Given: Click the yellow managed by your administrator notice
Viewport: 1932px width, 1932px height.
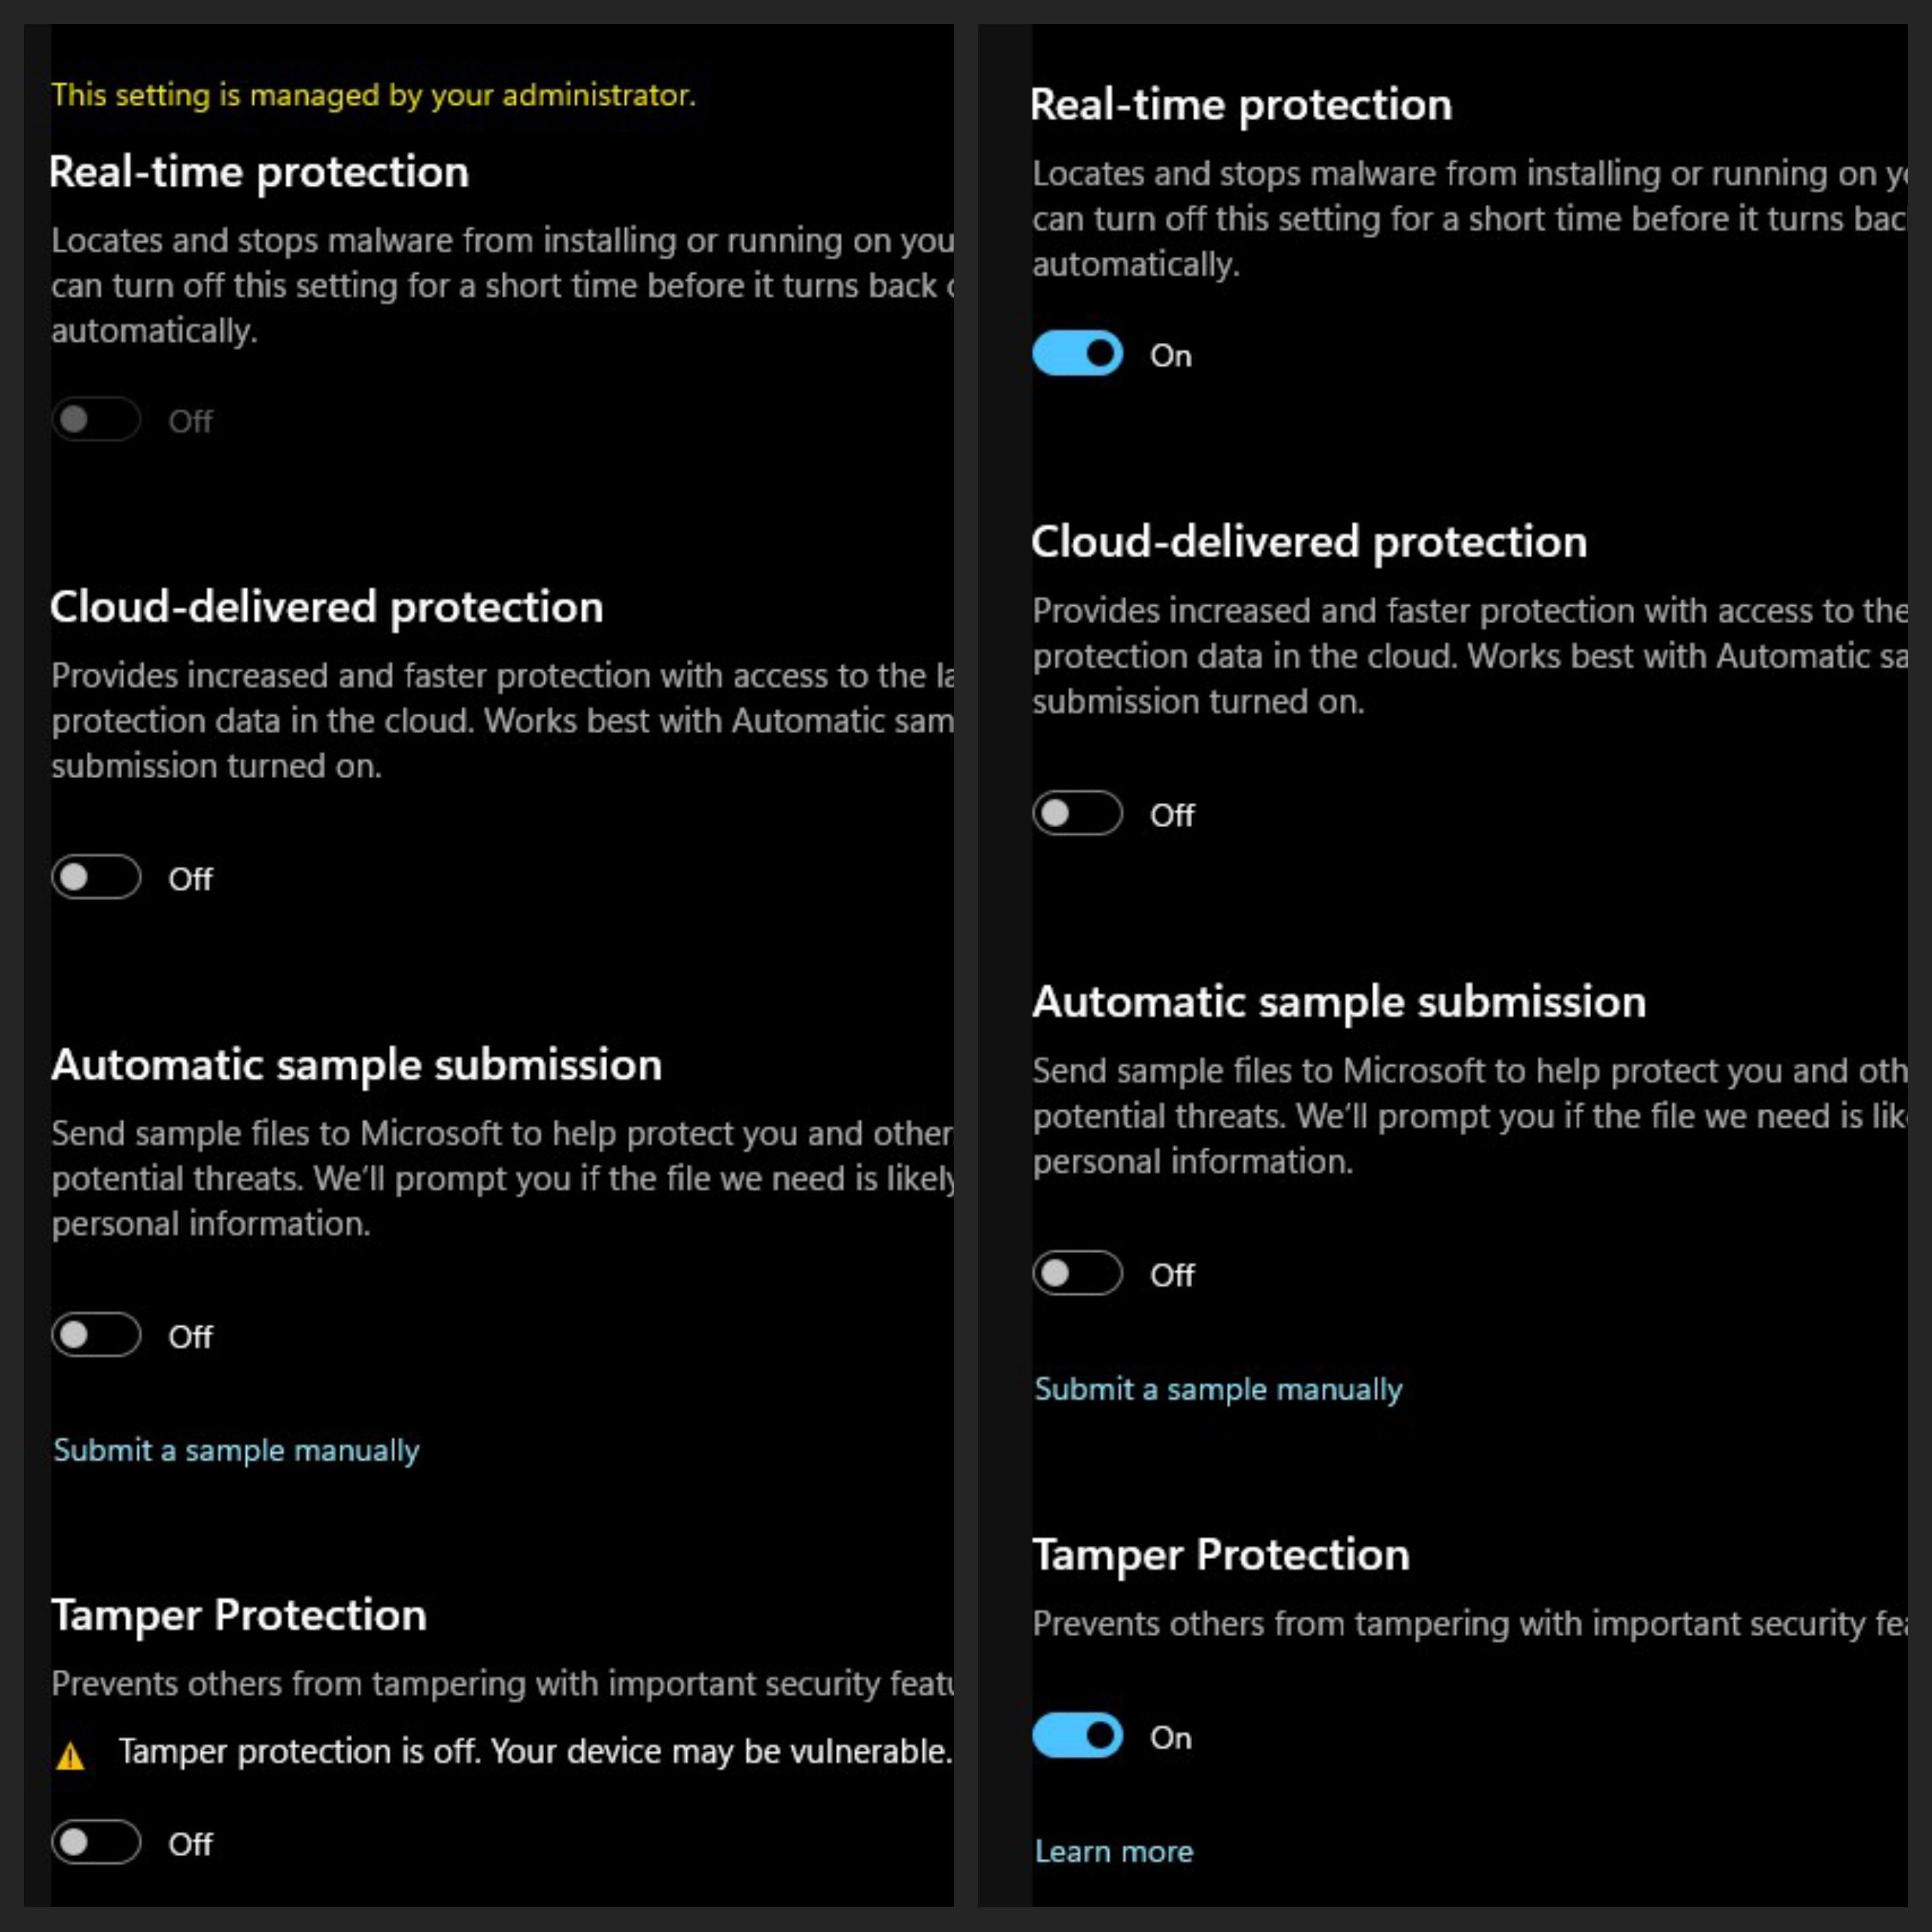Looking at the screenshot, I should (373, 95).
